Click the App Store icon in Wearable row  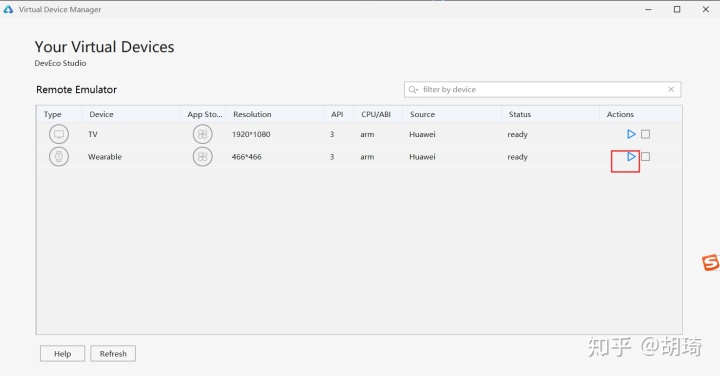[202, 157]
